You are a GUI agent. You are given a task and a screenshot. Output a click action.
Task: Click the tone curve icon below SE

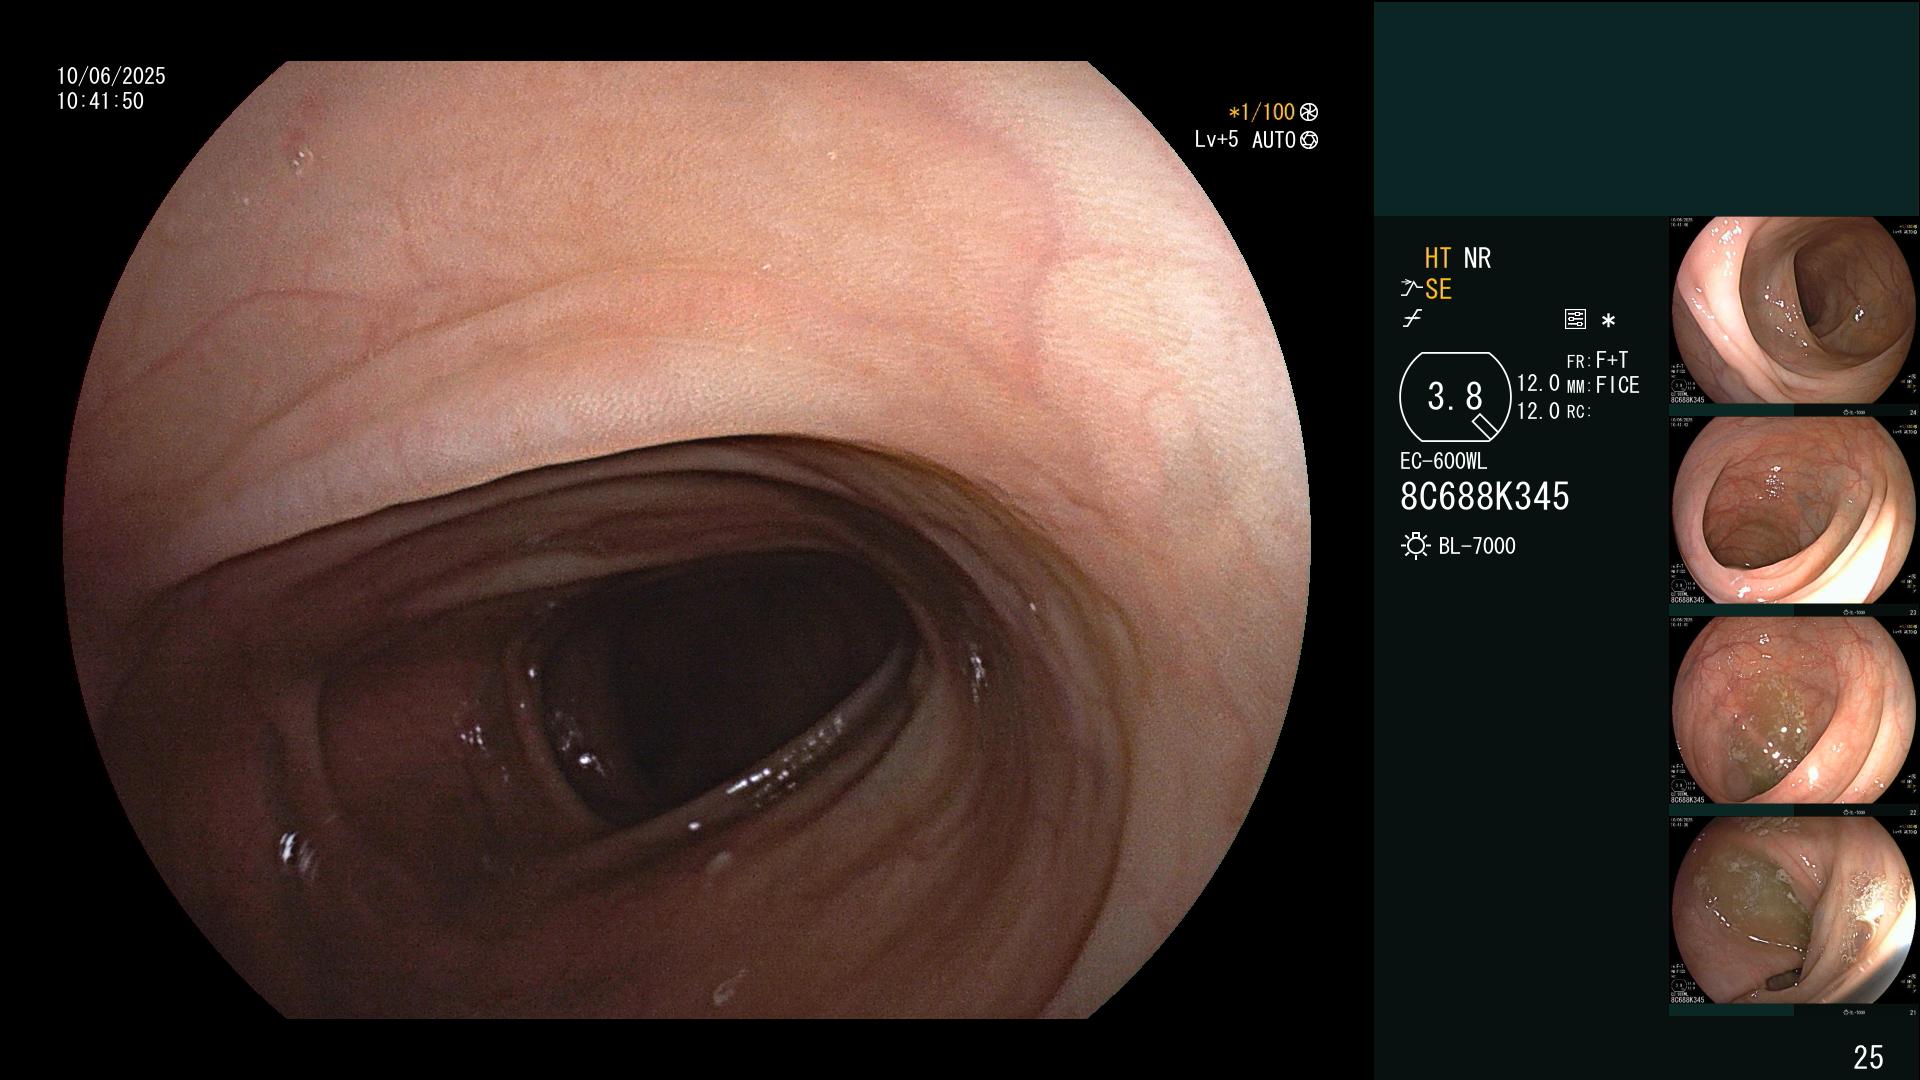(1412, 319)
